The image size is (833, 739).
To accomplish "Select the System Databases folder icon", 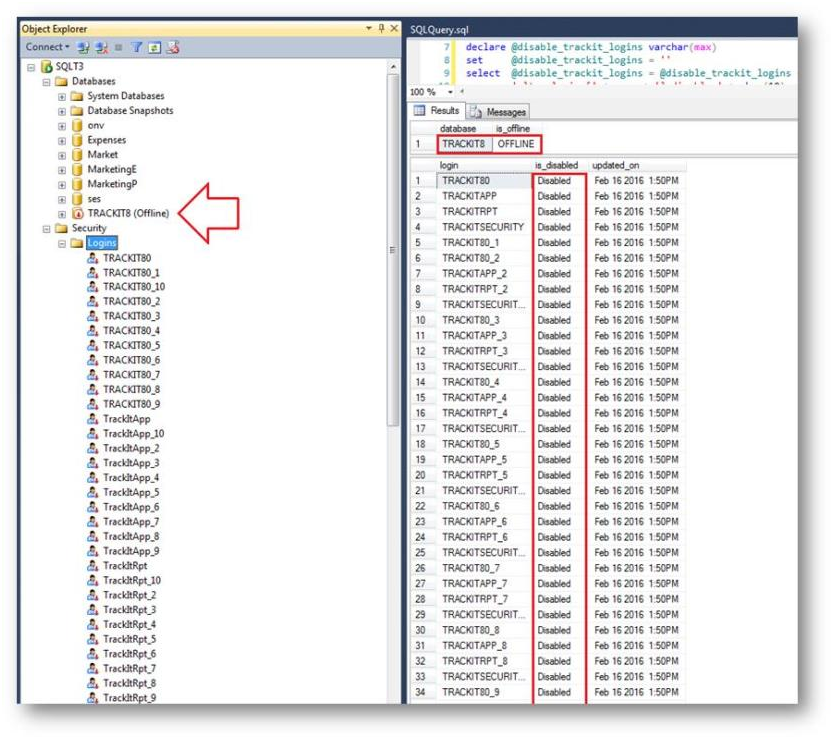I will pos(78,96).
